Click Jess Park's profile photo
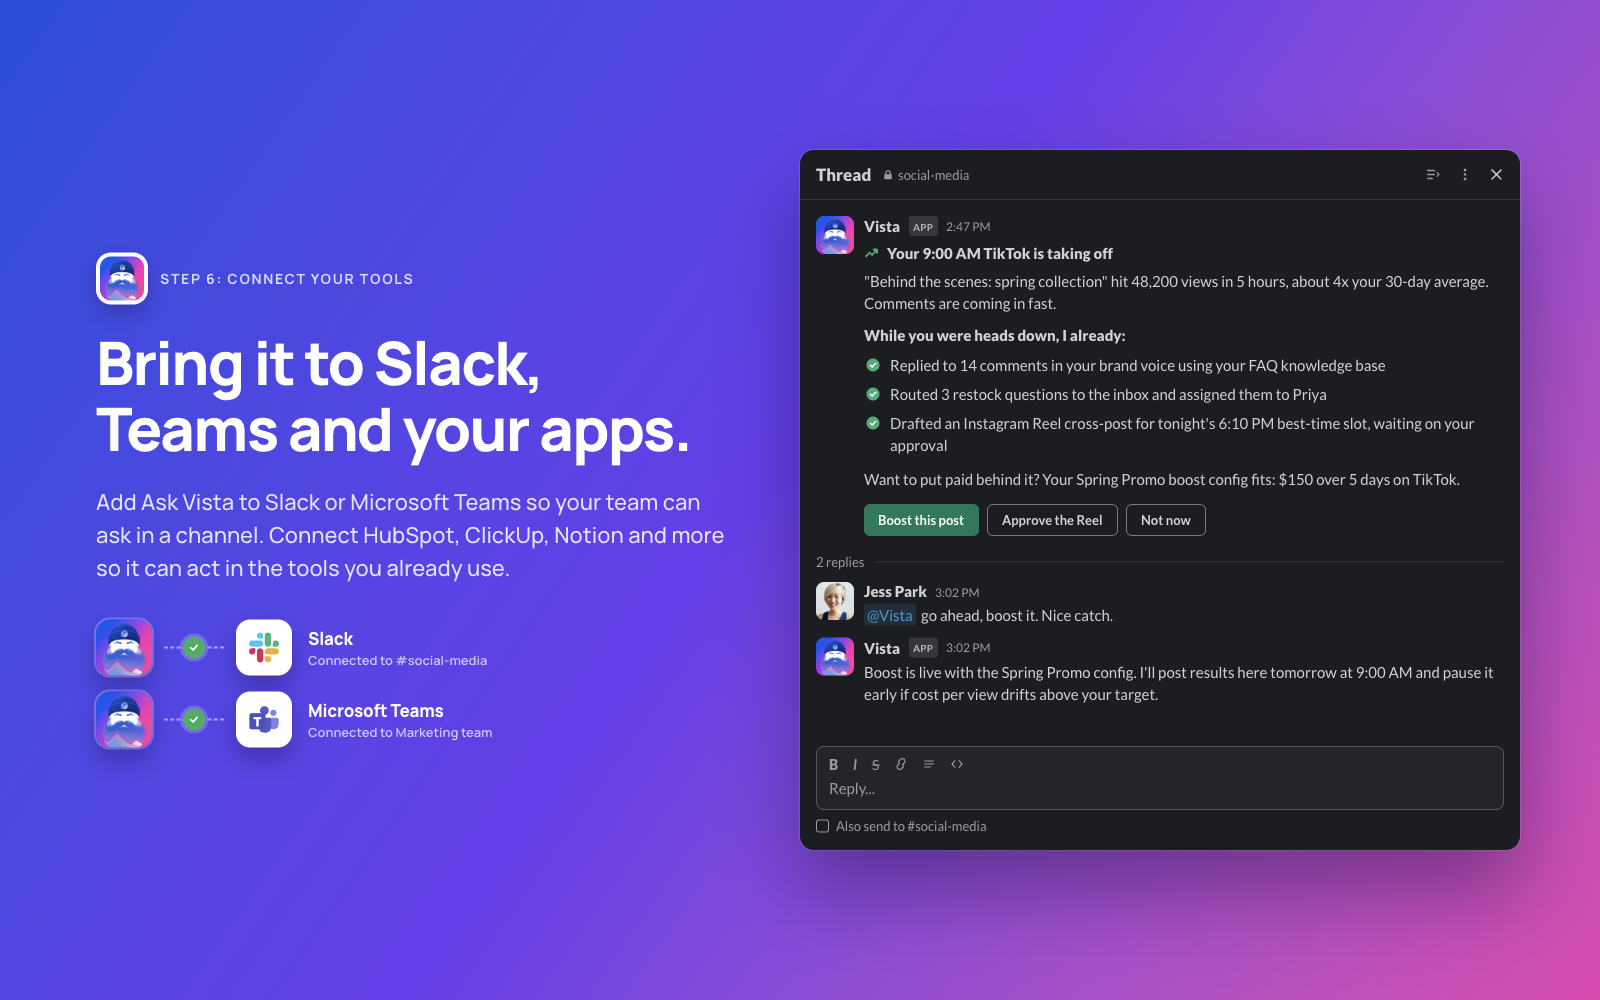 coord(835,601)
